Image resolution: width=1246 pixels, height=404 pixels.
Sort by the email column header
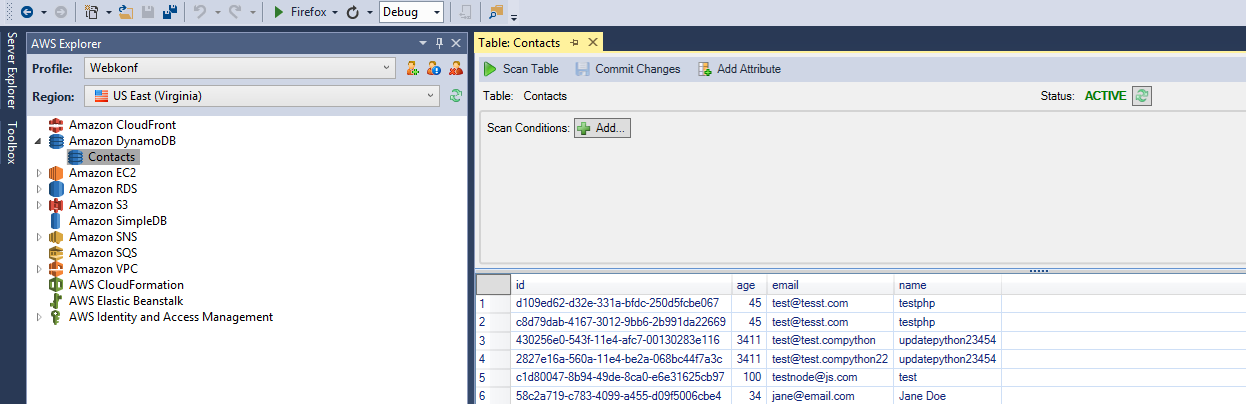pyautogui.click(x=830, y=285)
